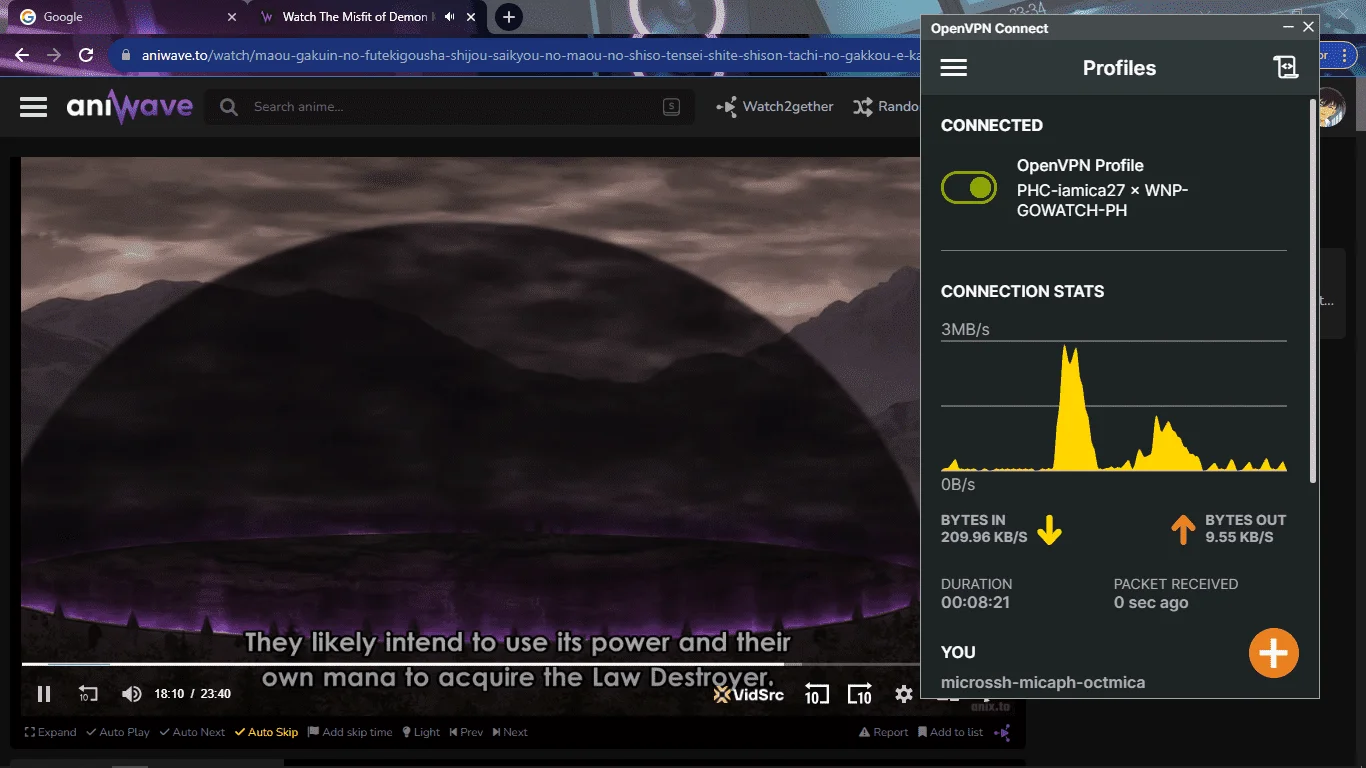Click the 00:08:21 duration value
Screen dimensions: 1366x768
pos(975,603)
